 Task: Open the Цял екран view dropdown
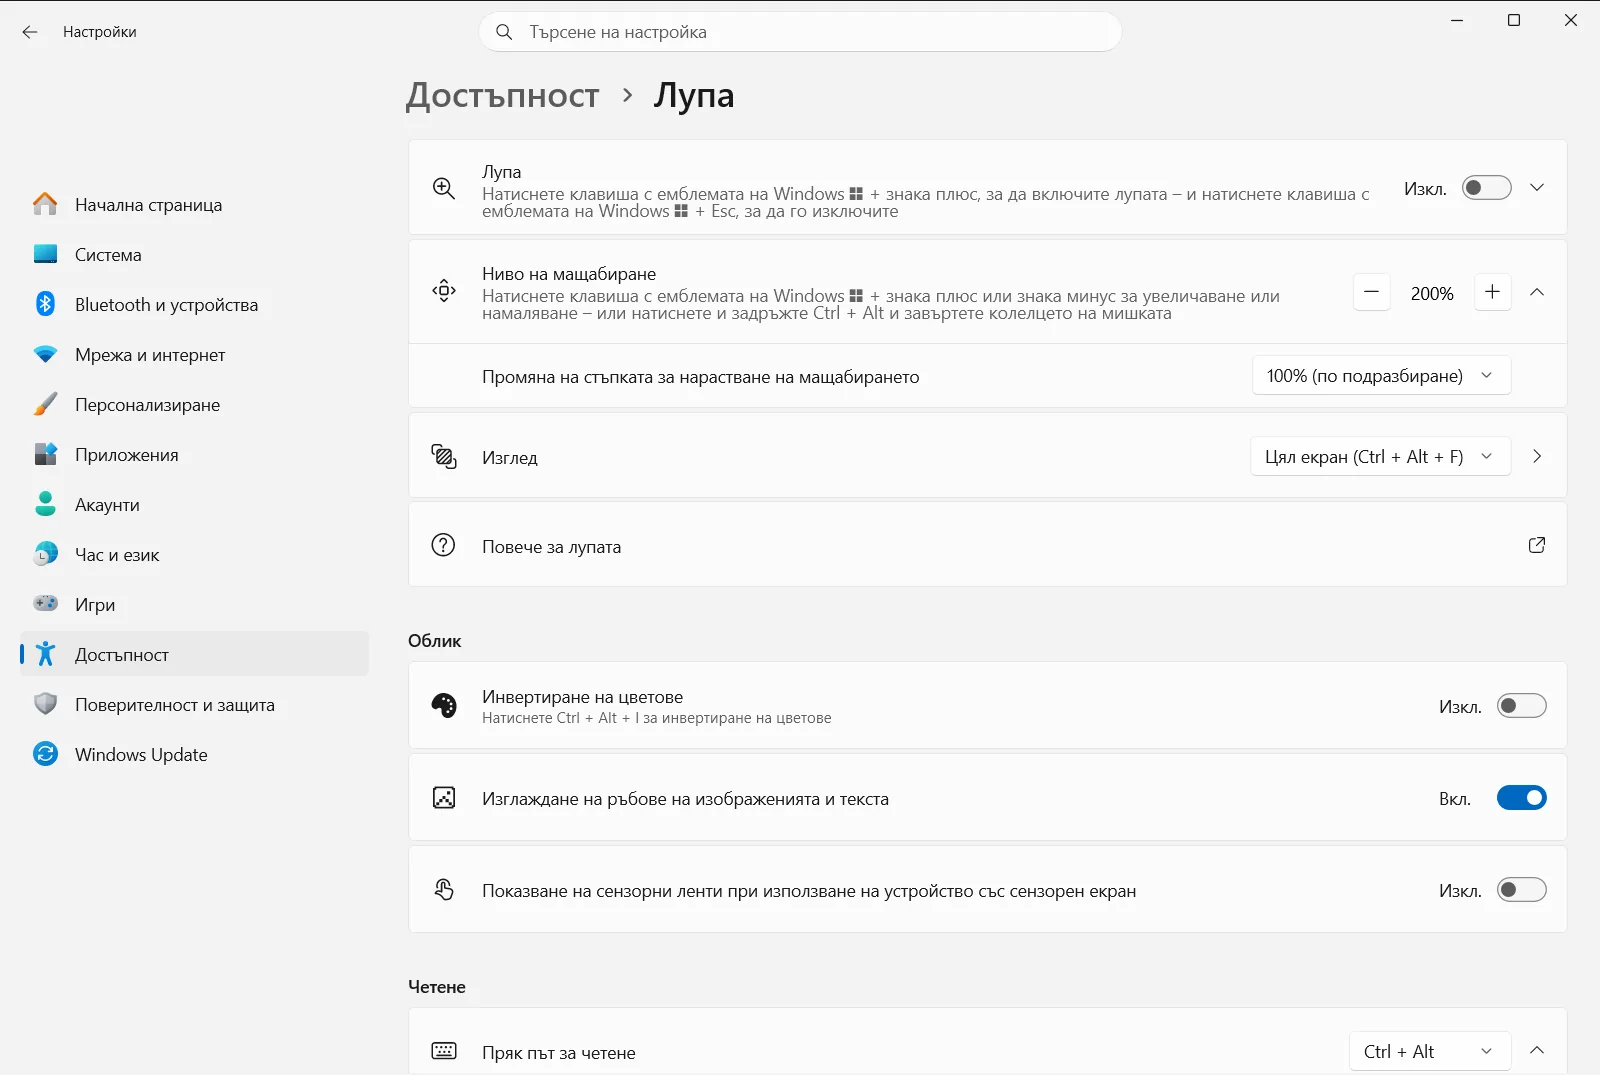pos(1380,457)
